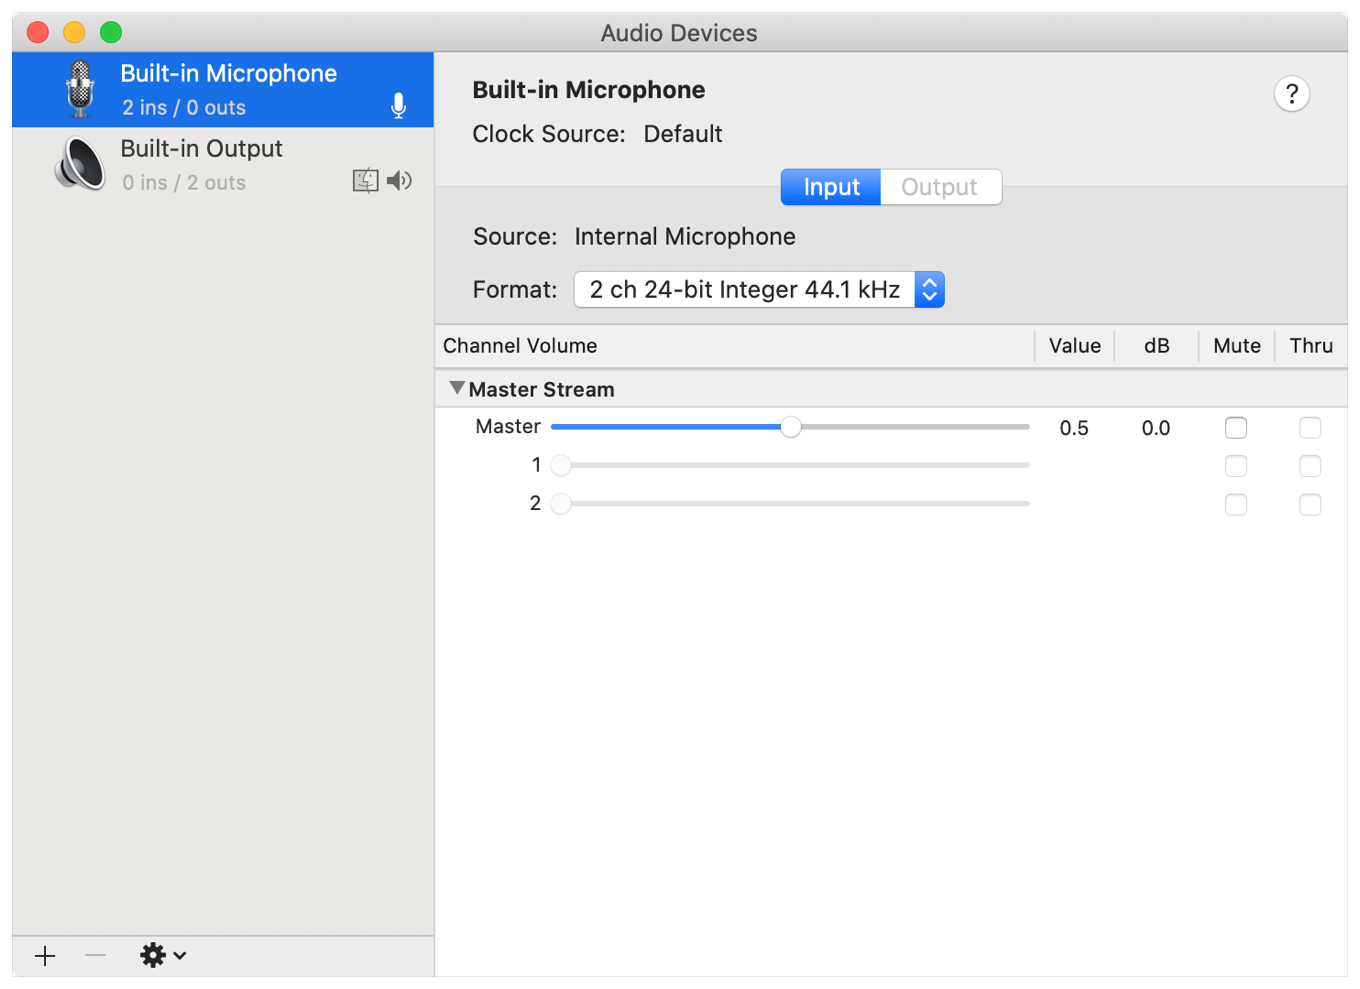Collapse the Master Stream disclosure triangle
The image size is (1360, 989).
point(457,388)
